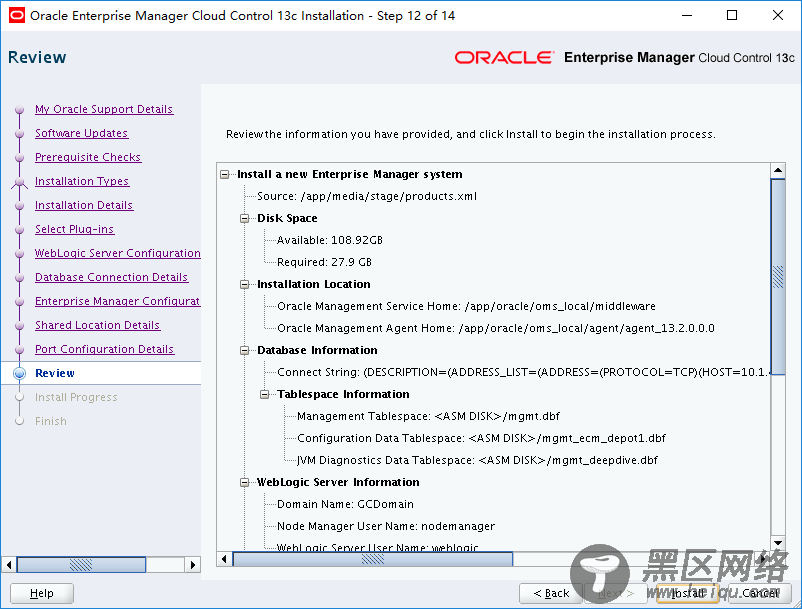The width and height of the screenshot is (802, 609).
Task: Click the Installation Types step bullet
Action: click(x=19, y=182)
